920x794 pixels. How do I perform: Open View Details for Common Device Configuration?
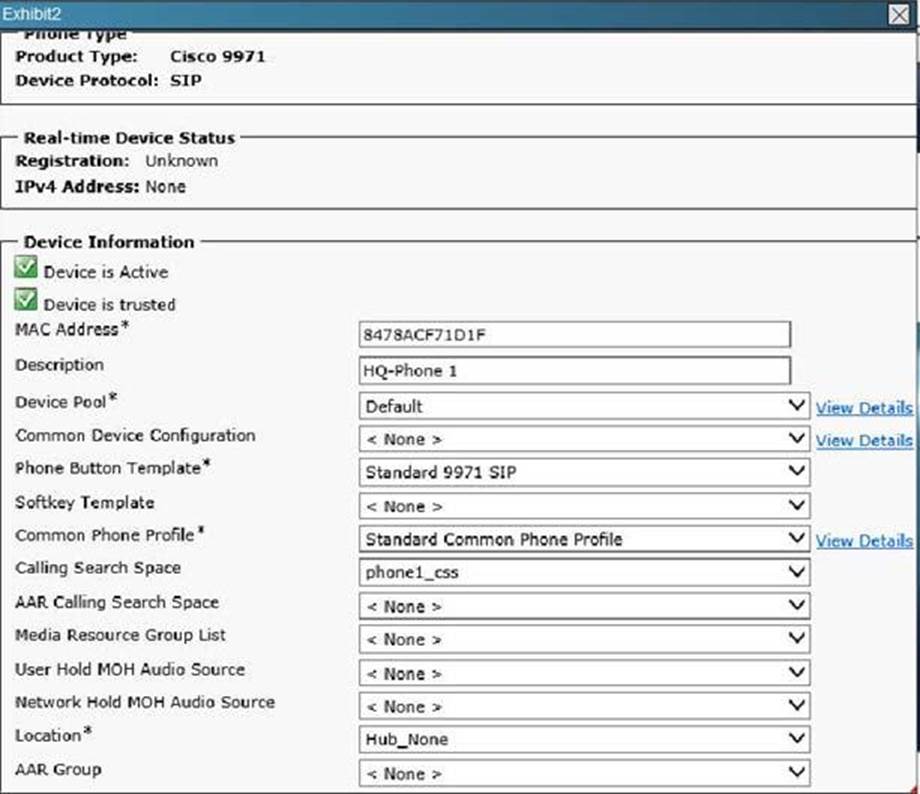tap(864, 440)
